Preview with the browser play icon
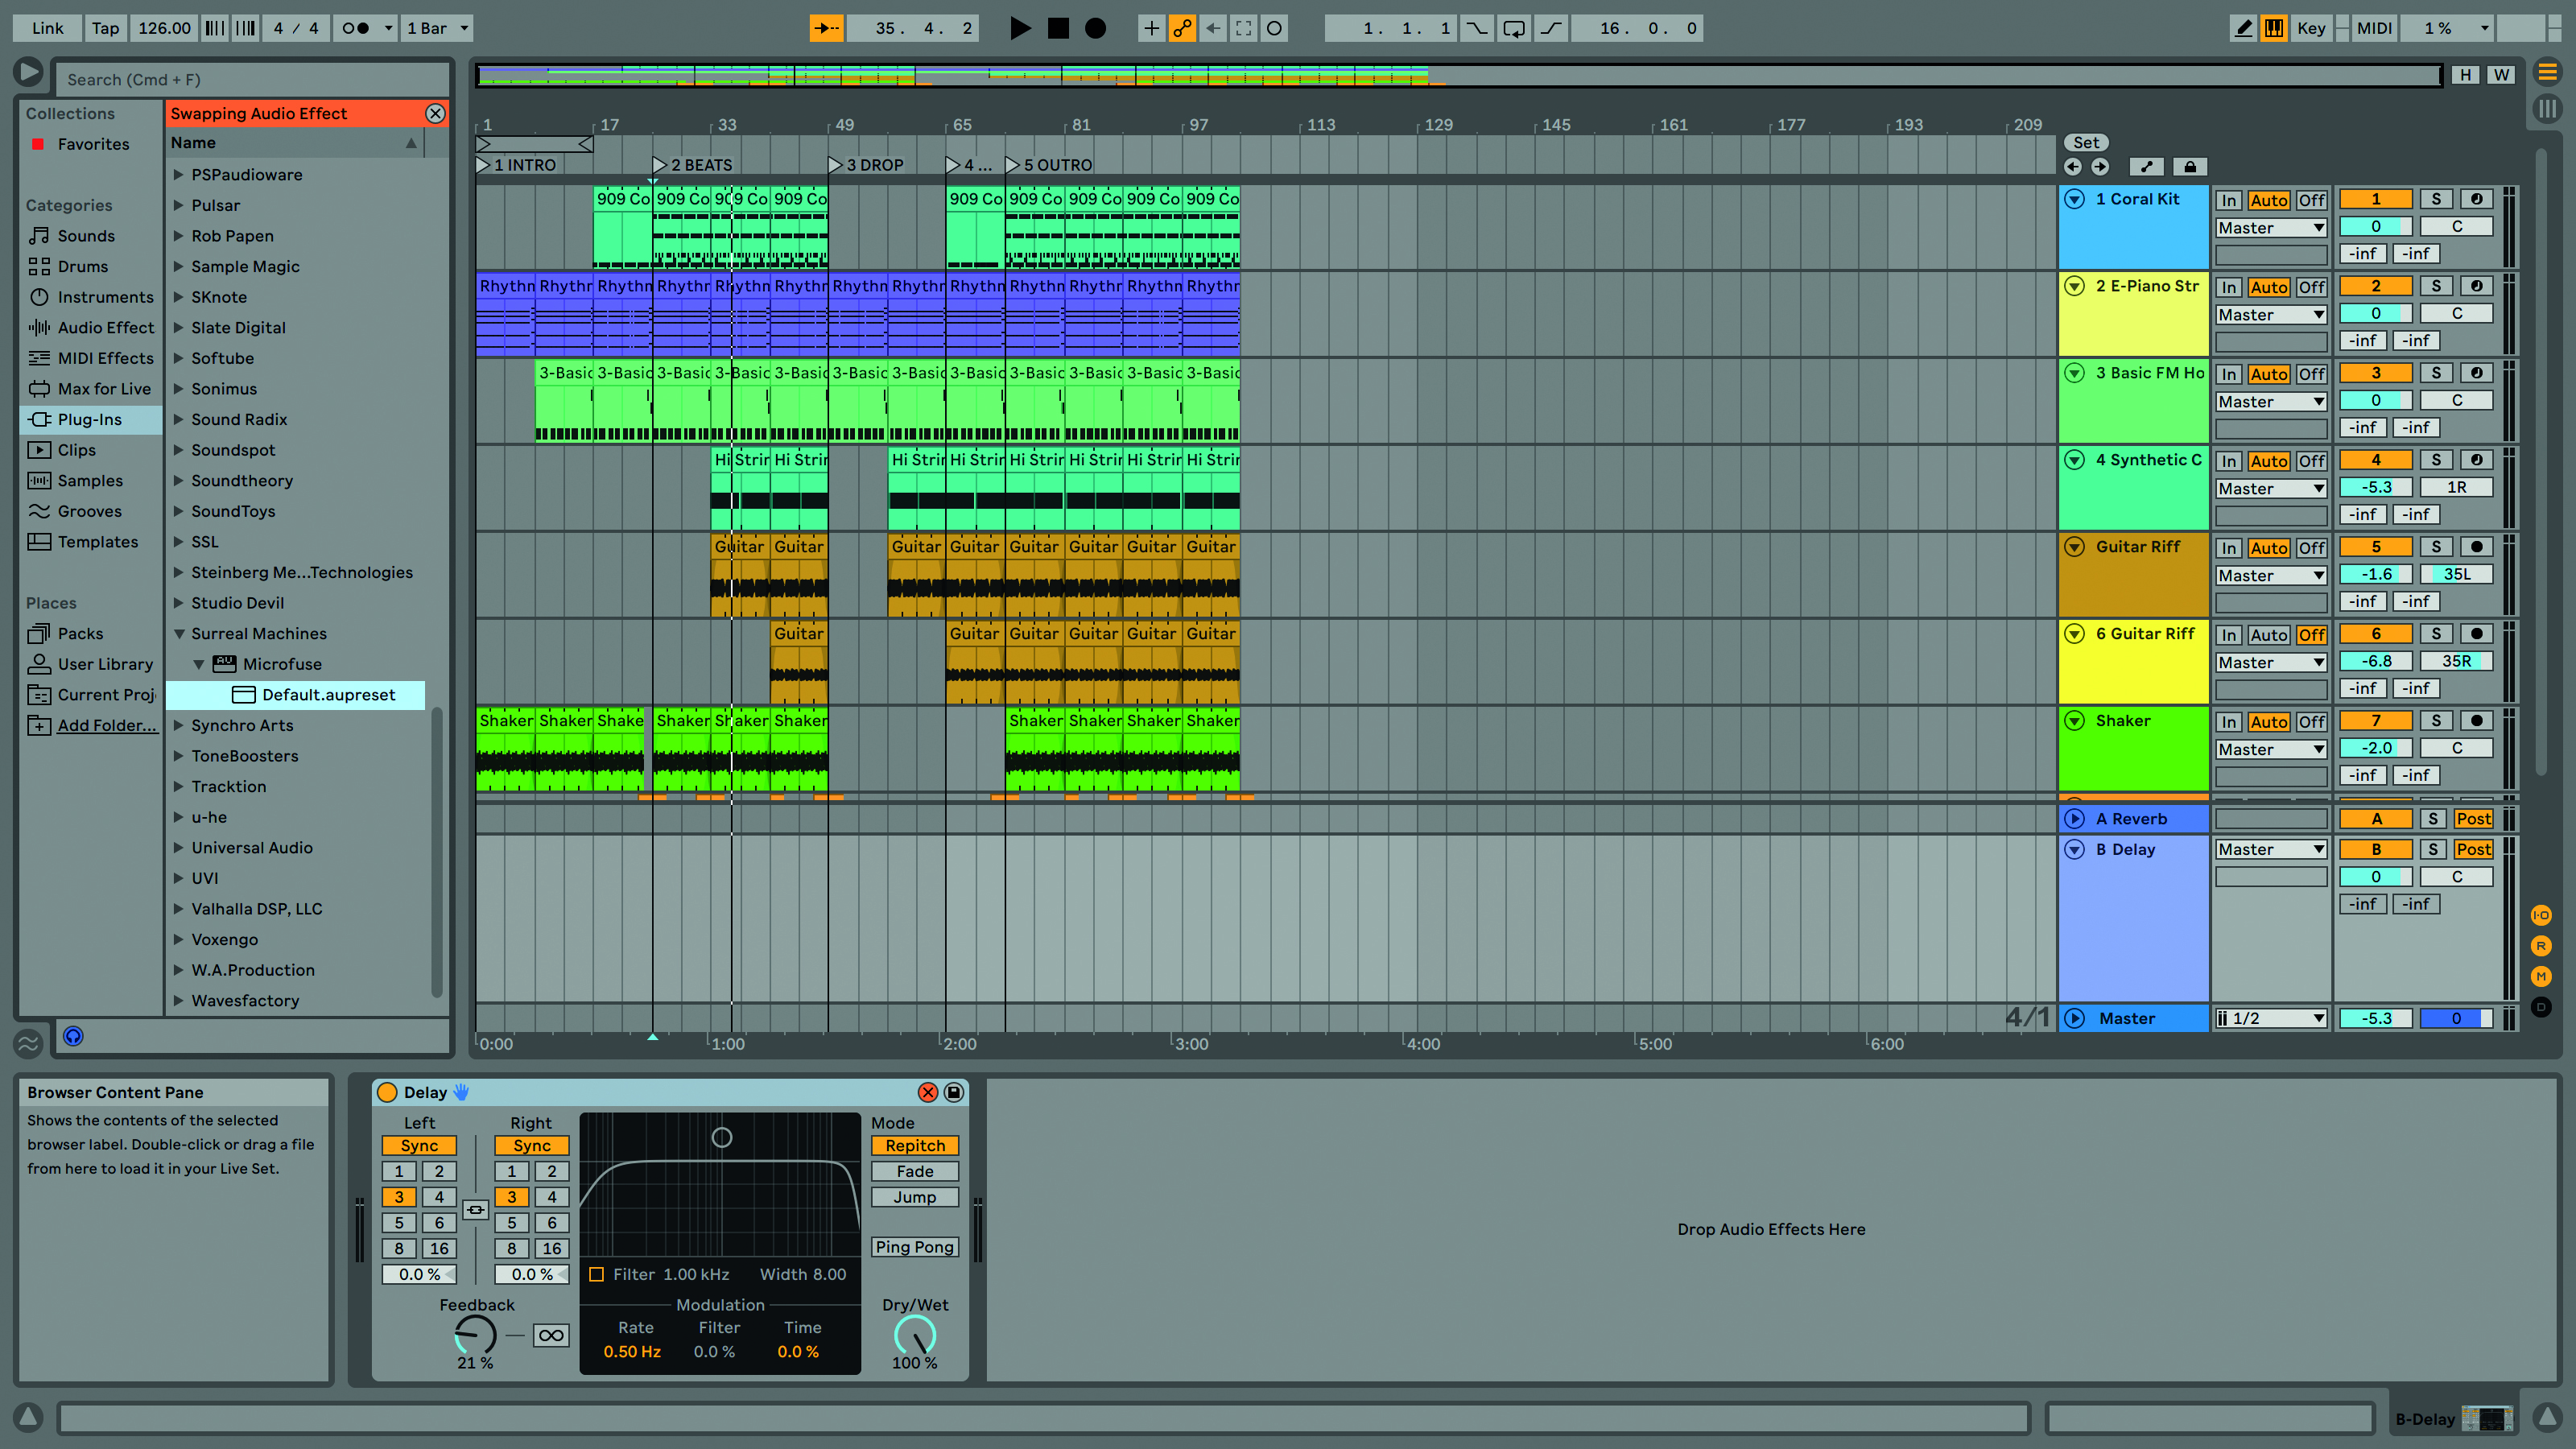 tap(28, 72)
